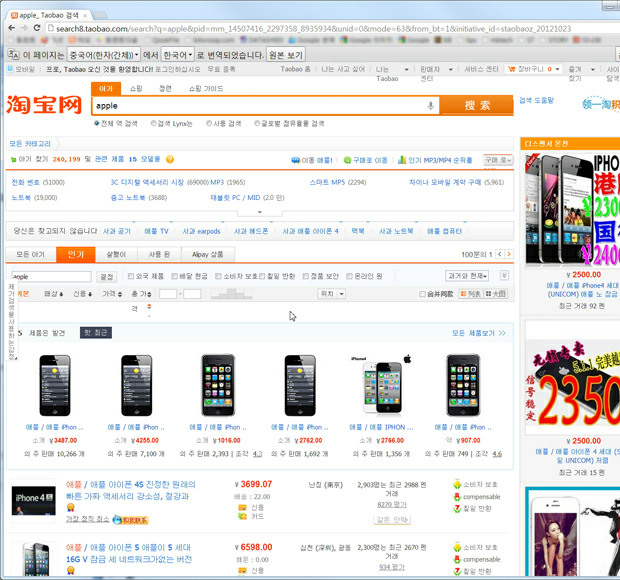Screen dimensions: 620x580
Task: Click the 신용 card icon under ¥3699.07
Action: tap(242, 507)
